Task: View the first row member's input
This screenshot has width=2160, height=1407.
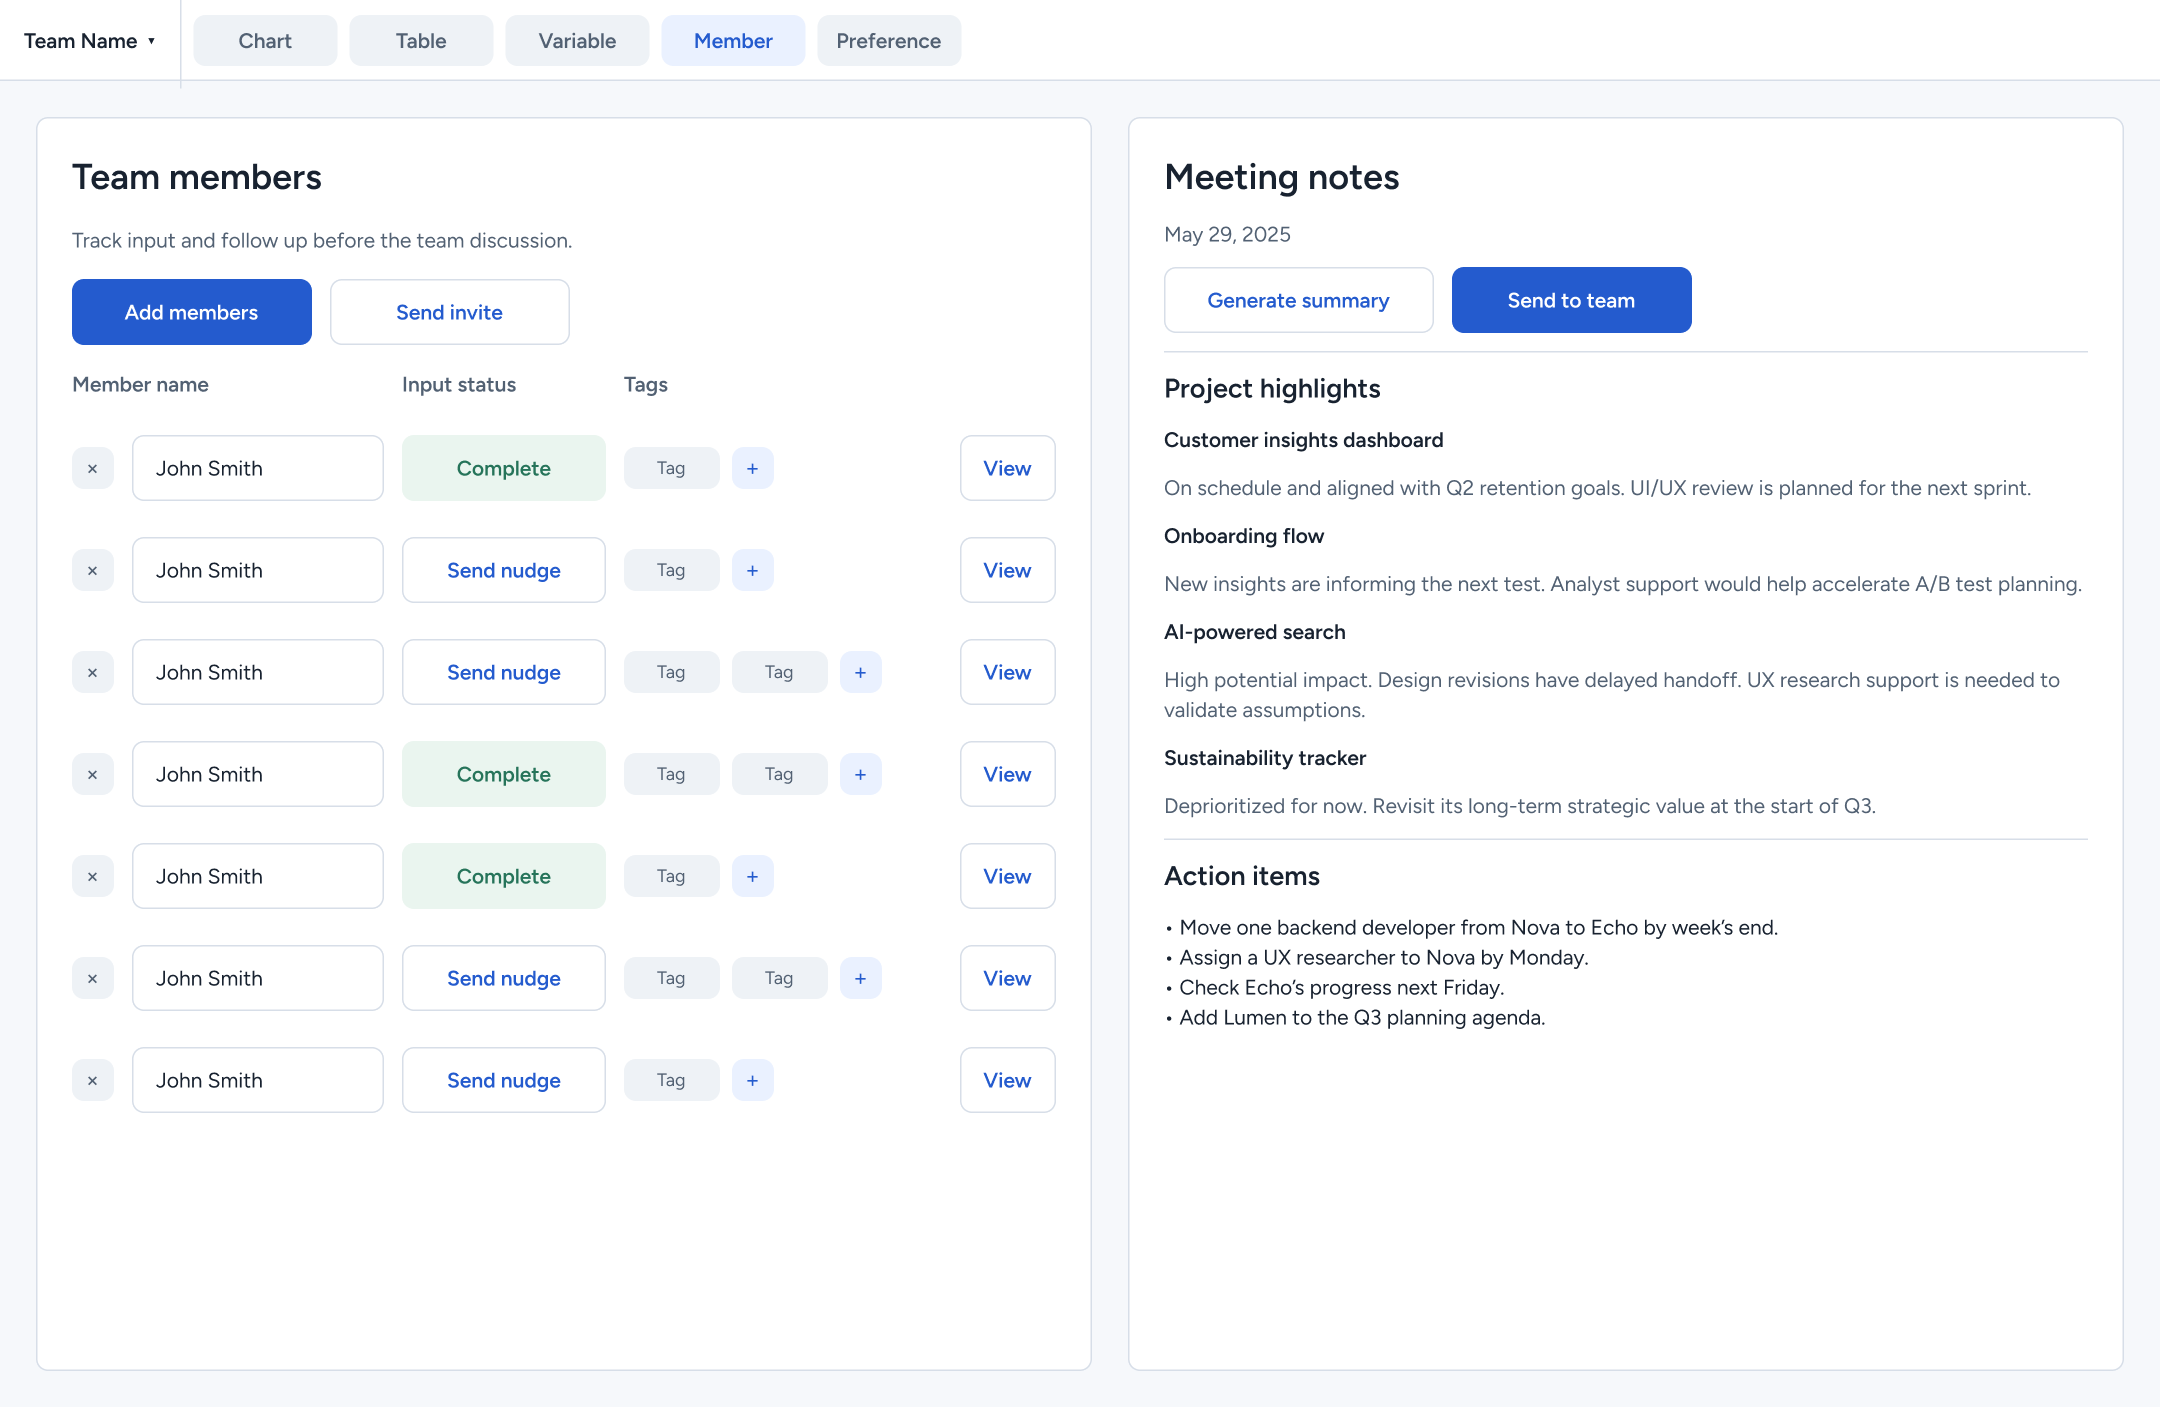Action: 1008,468
